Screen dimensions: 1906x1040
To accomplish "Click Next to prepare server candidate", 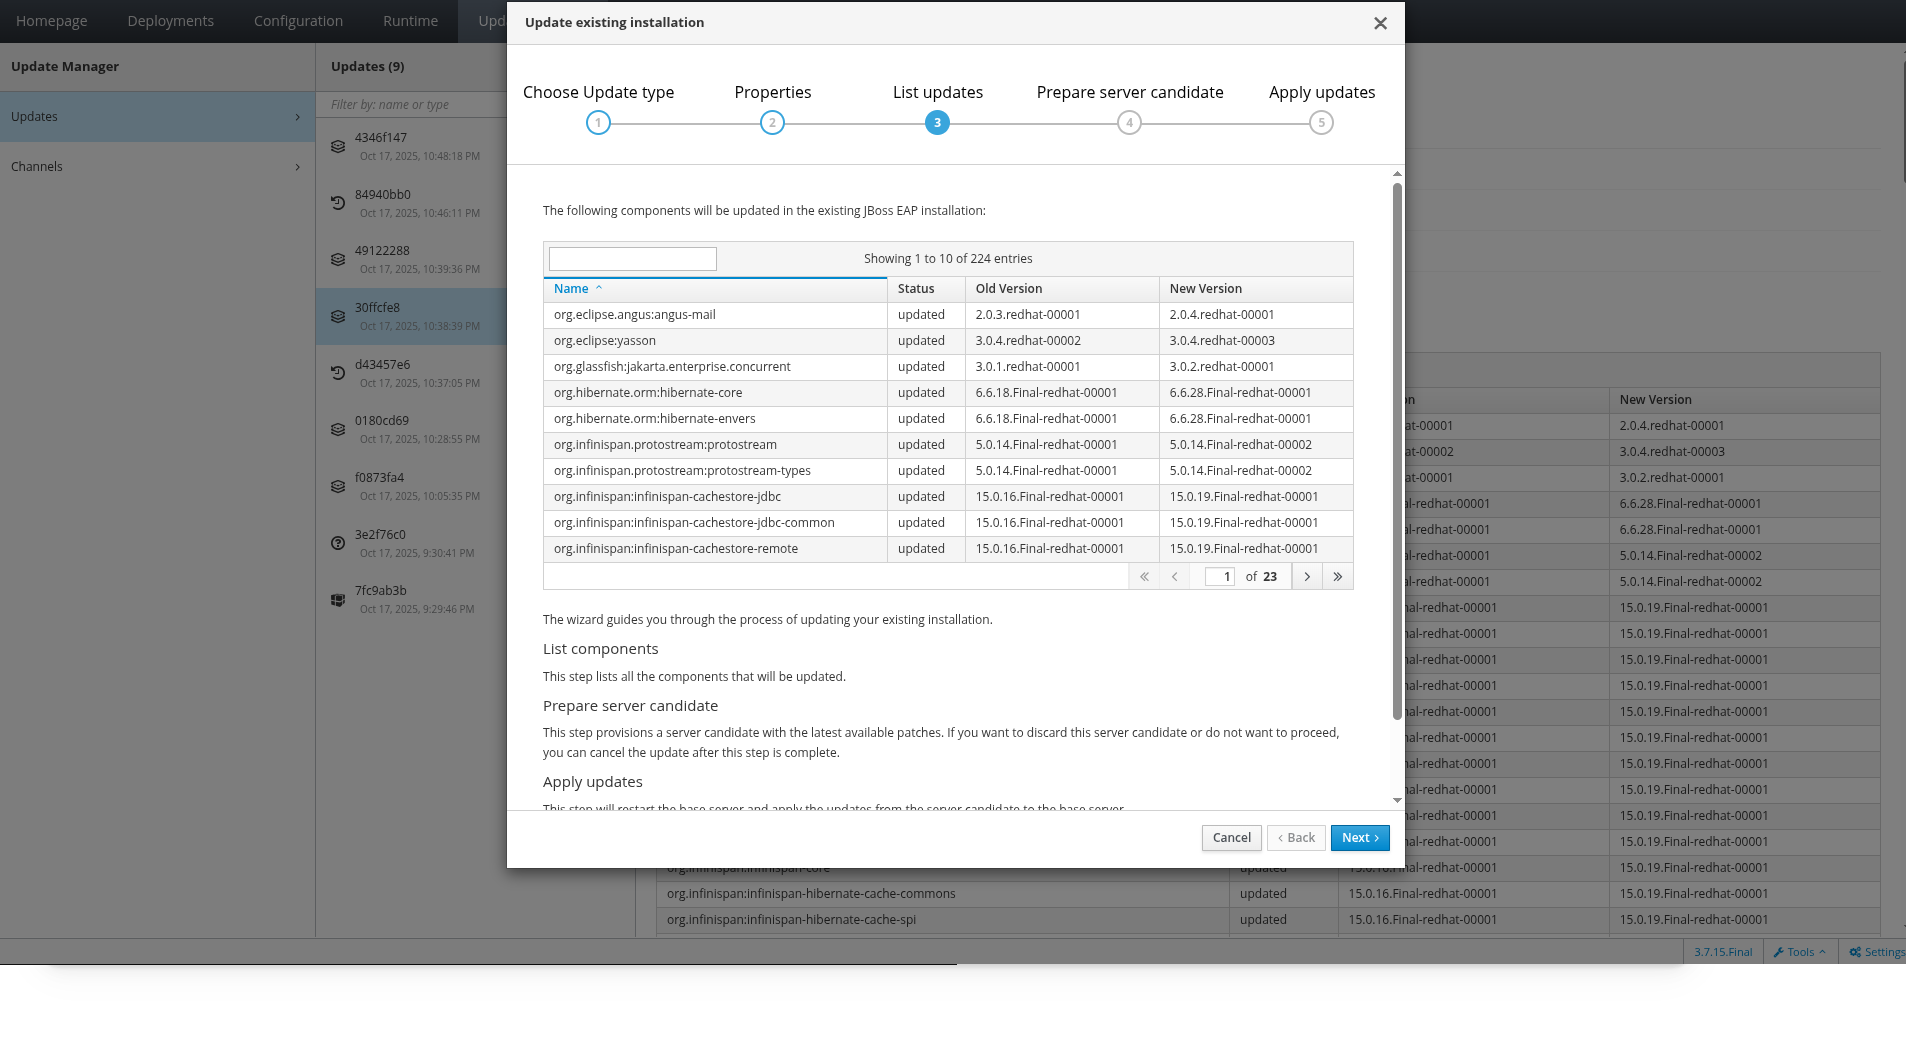I will (x=1360, y=838).
